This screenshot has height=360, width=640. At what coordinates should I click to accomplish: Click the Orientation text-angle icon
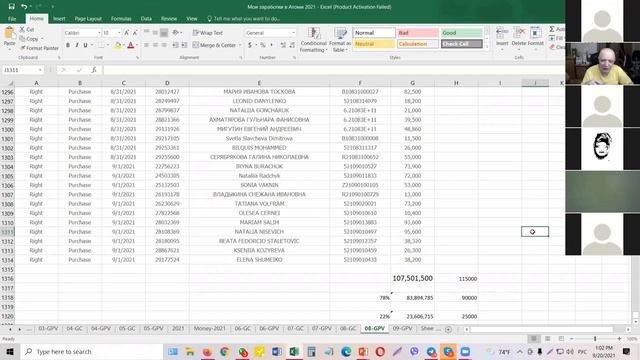176,33
